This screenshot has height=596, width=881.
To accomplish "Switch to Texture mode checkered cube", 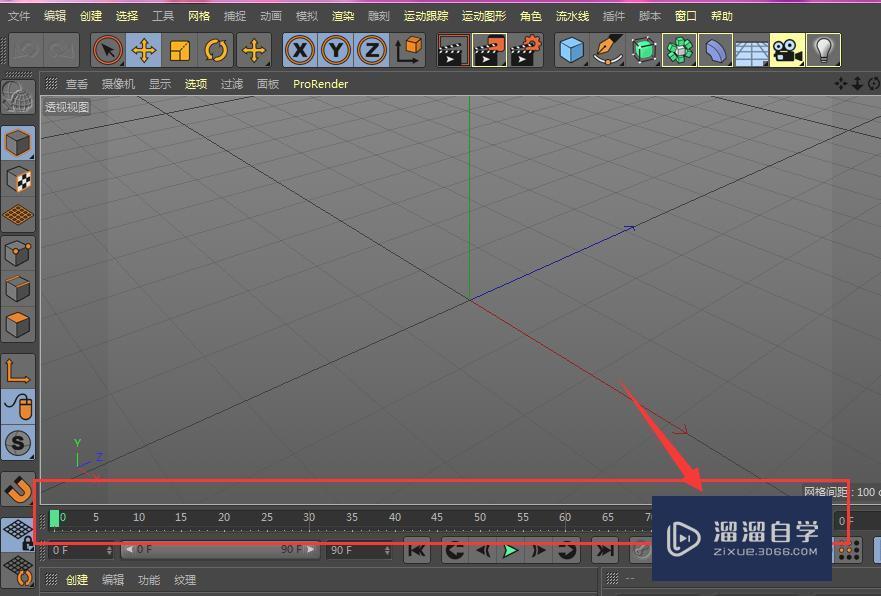I will click(18, 179).
